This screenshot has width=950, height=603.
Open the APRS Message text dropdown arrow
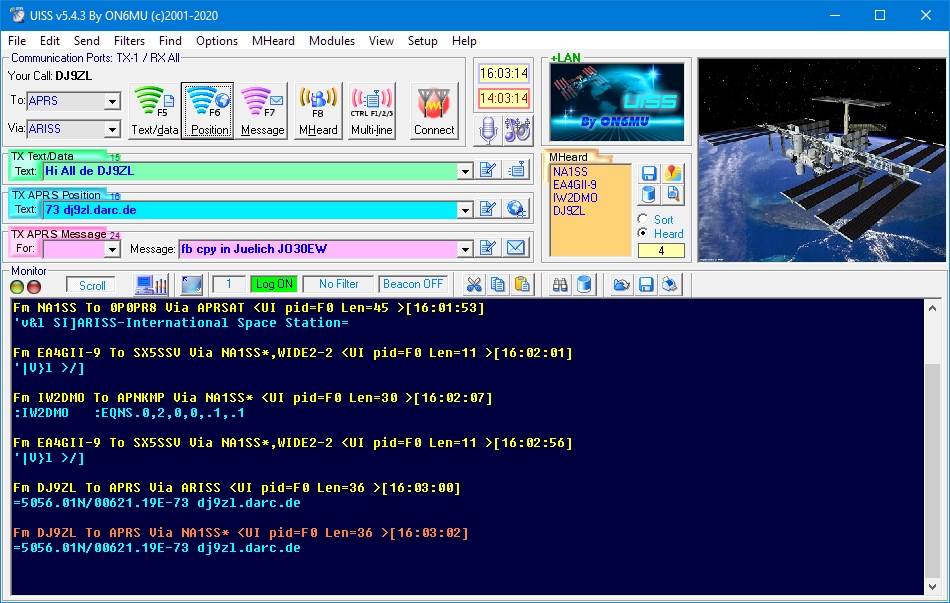point(465,249)
